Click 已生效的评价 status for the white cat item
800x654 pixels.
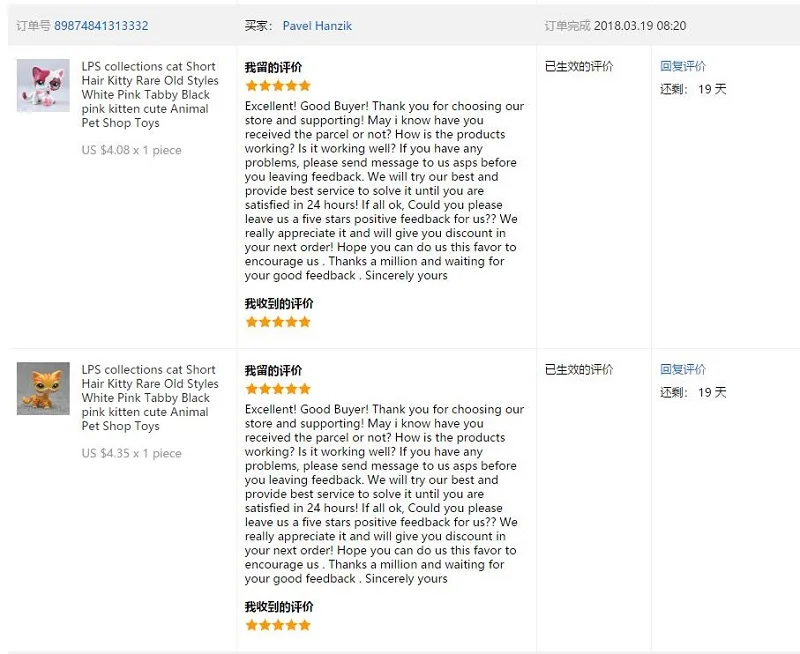coord(579,66)
